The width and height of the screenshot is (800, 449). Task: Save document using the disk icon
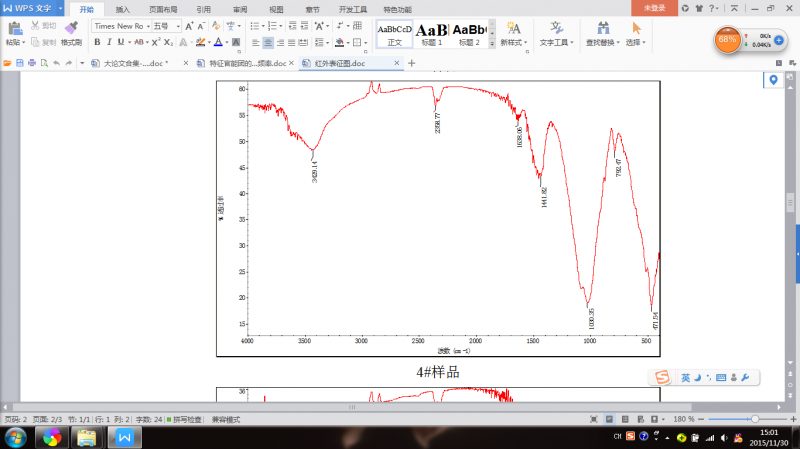point(19,63)
